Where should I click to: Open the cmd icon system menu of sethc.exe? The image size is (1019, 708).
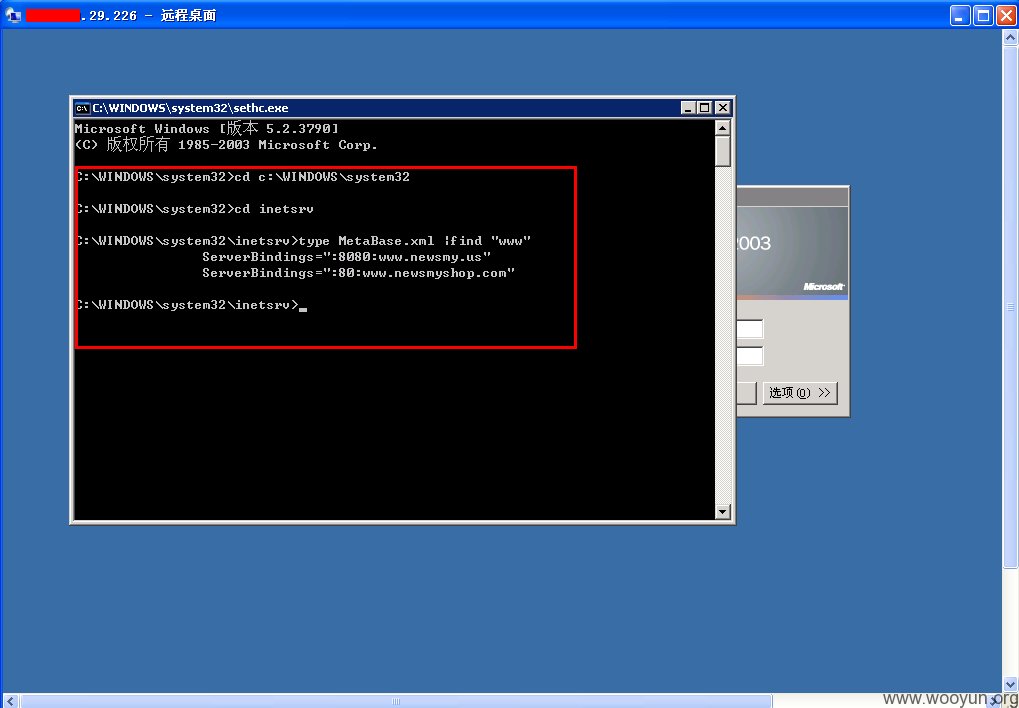82,108
